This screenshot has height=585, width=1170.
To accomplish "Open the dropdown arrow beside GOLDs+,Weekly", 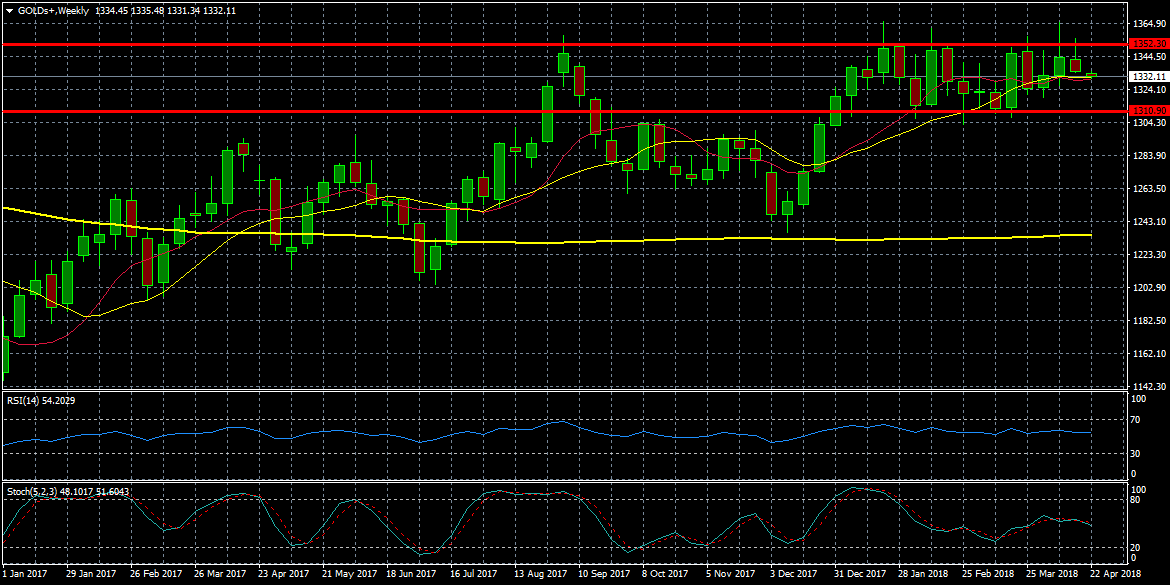I will (9, 10).
